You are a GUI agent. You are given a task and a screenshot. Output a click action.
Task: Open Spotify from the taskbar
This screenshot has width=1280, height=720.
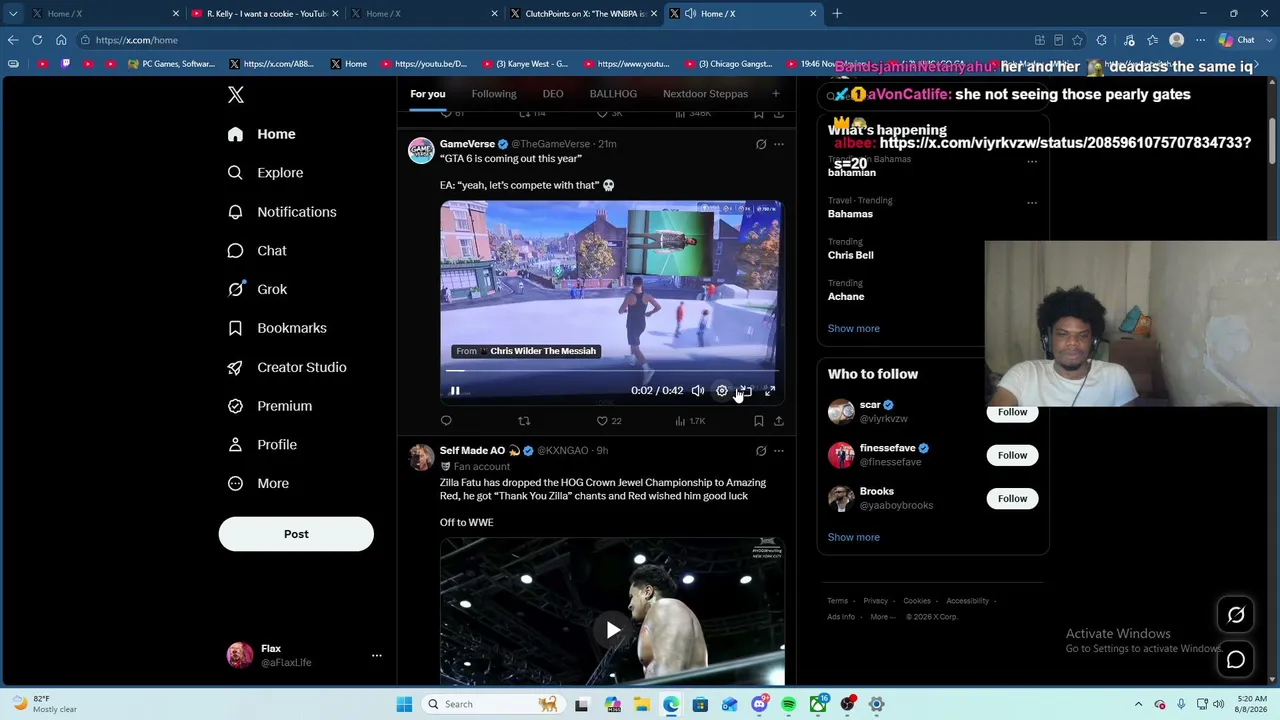[789, 704]
